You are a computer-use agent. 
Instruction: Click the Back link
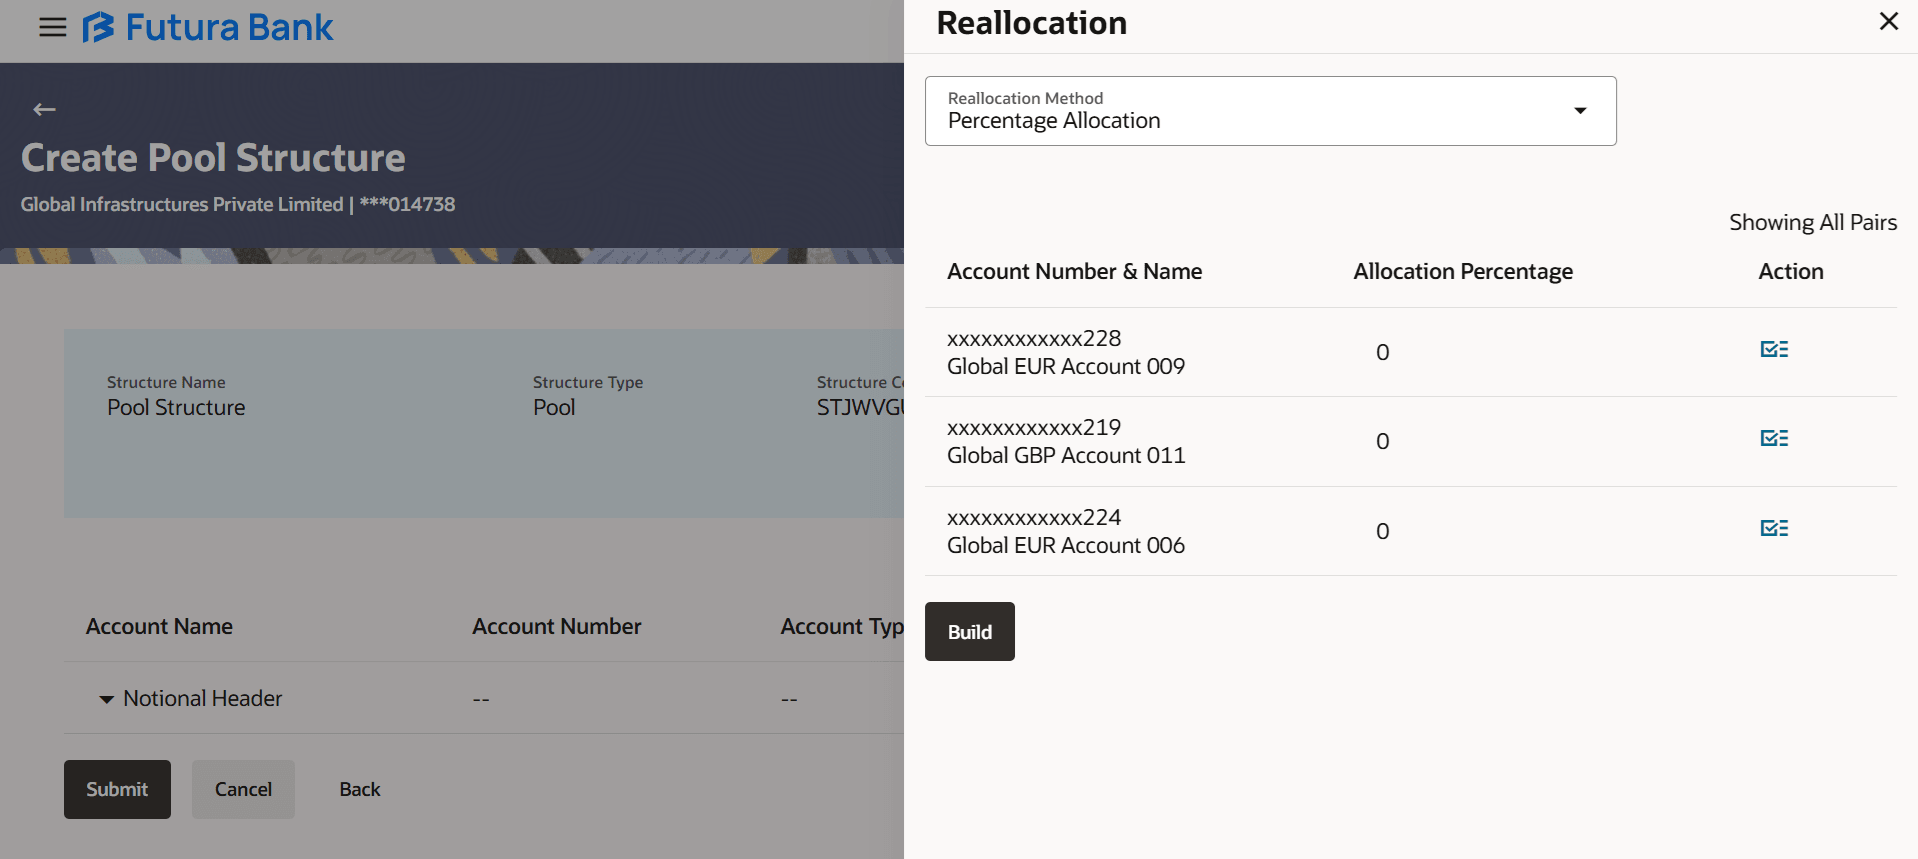[x=360, y=789]
